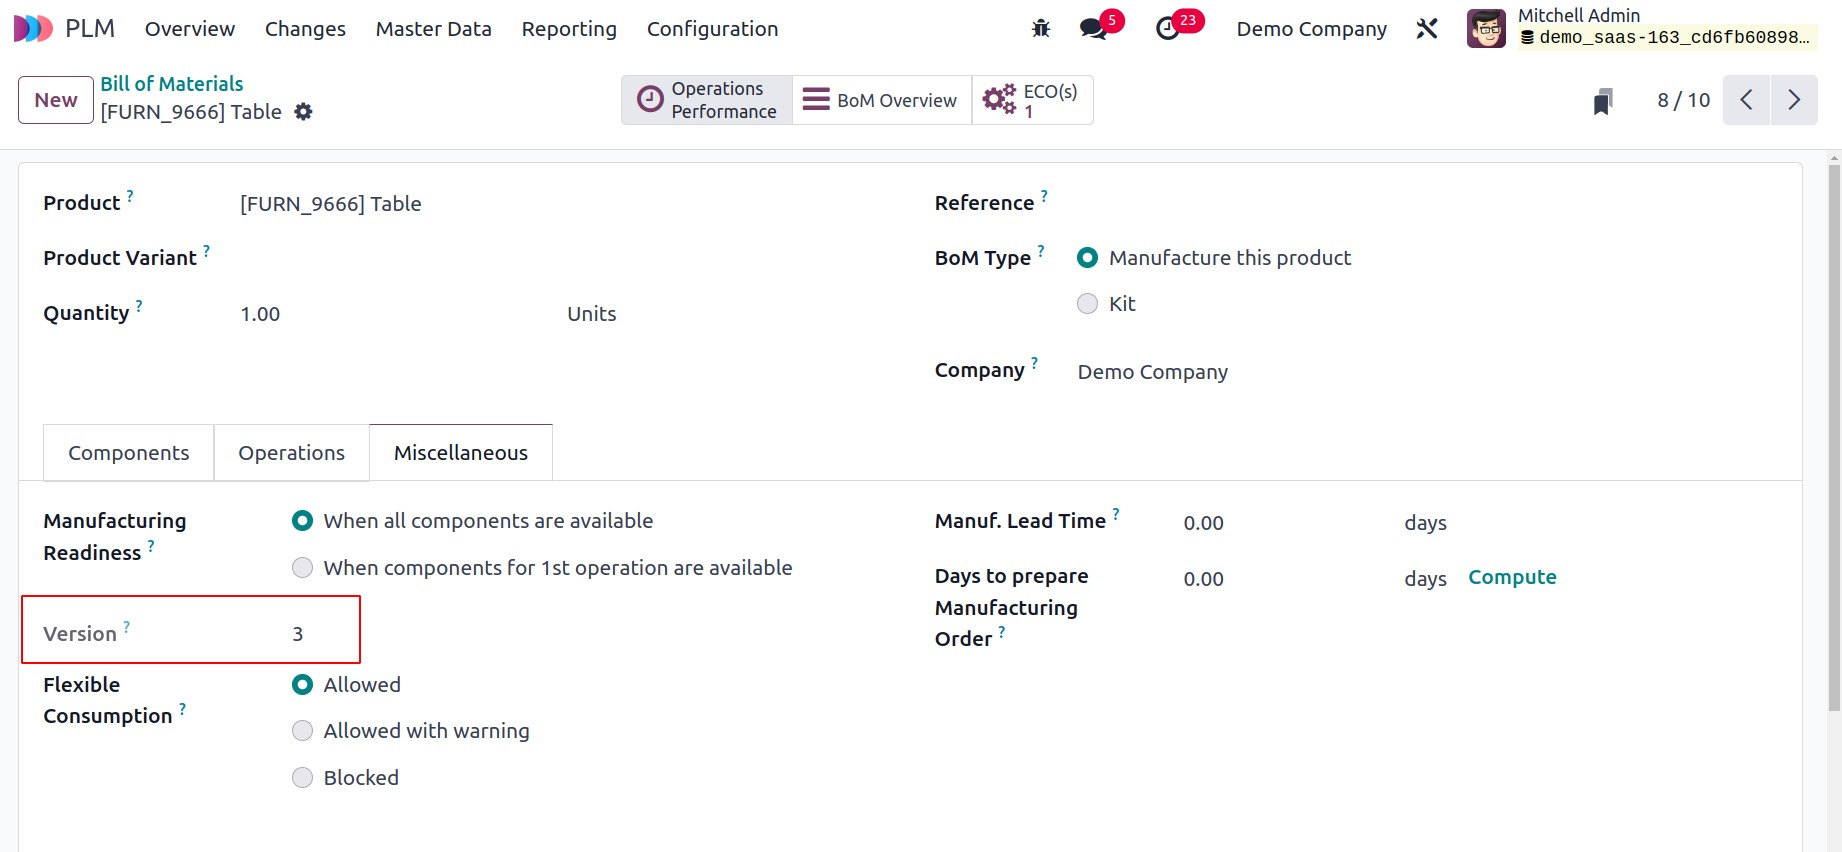The width and height of the screenshot is (1842, 852).
Task: Open BoM Overview stat button
Action: coord(881,100)
